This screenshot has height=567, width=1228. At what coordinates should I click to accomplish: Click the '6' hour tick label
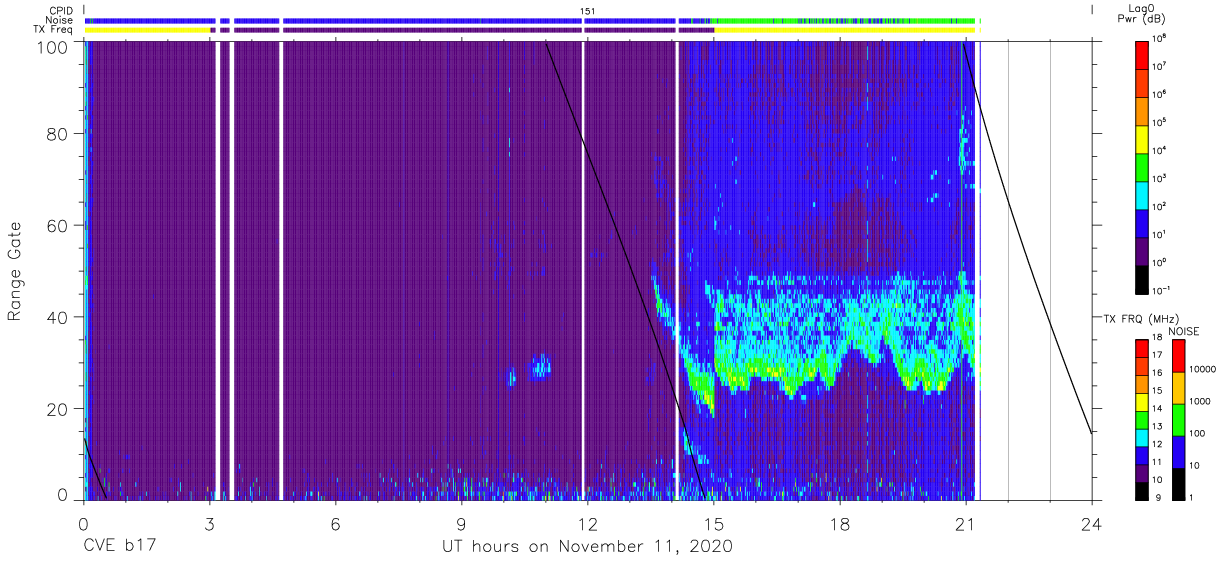[x=336, y=524]
